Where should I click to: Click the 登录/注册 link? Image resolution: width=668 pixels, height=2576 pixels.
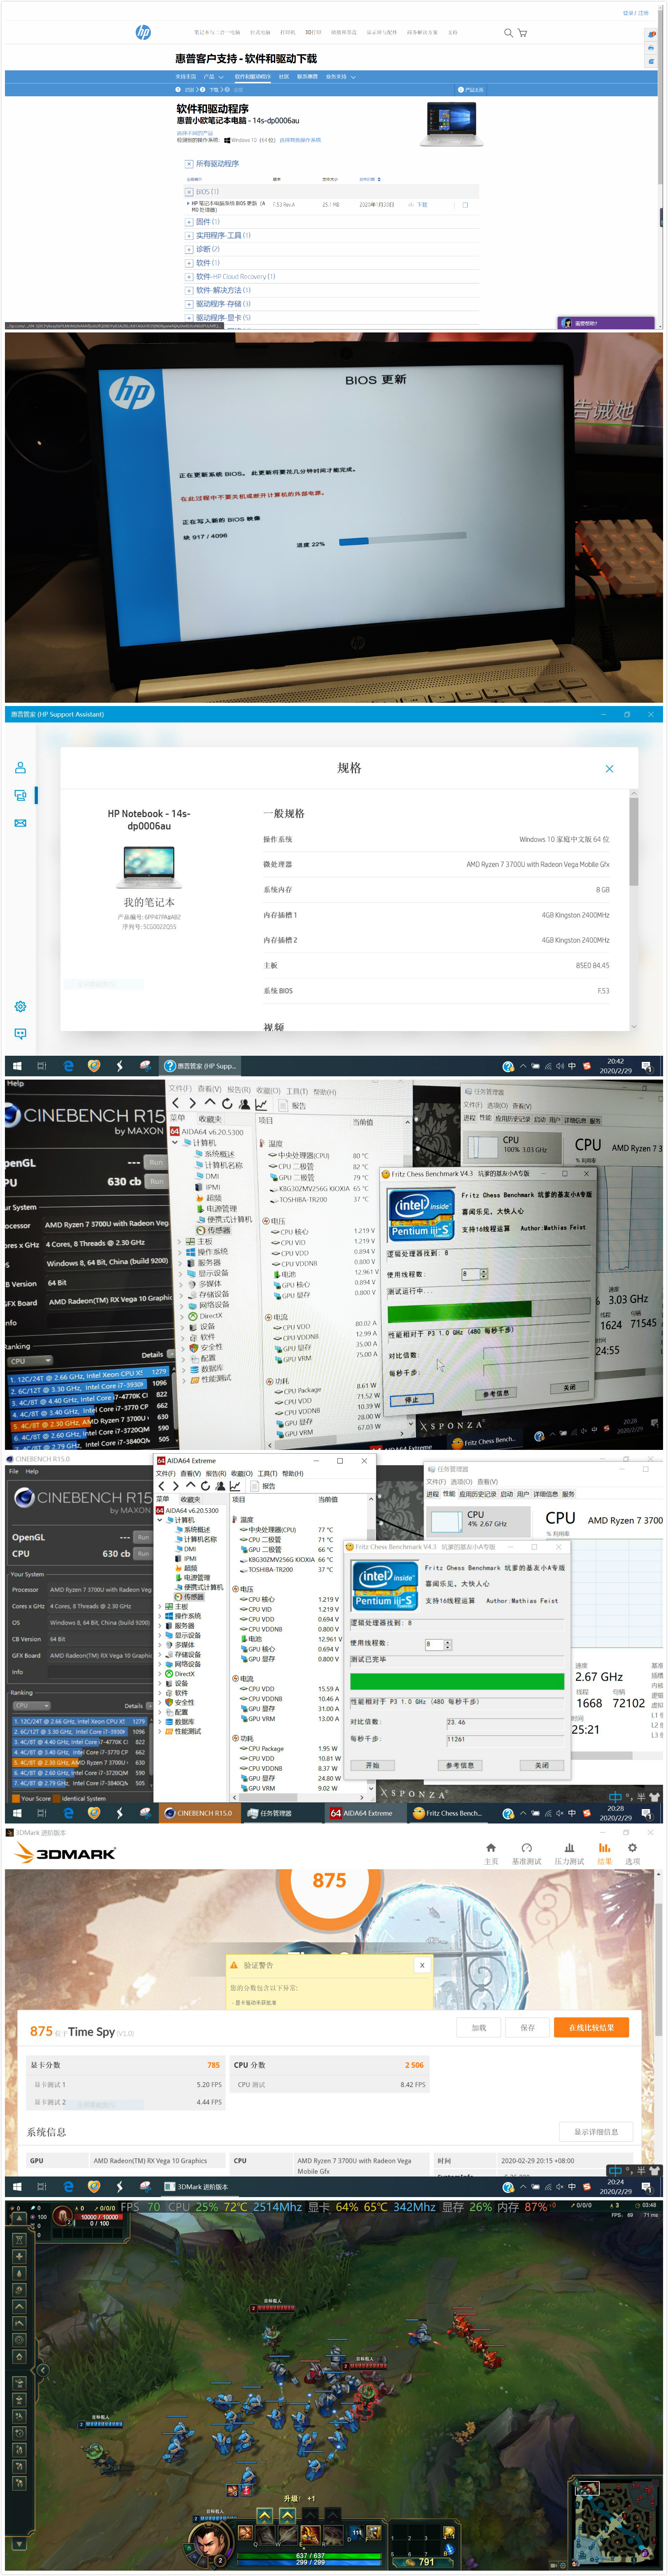[x=635, y=13]
